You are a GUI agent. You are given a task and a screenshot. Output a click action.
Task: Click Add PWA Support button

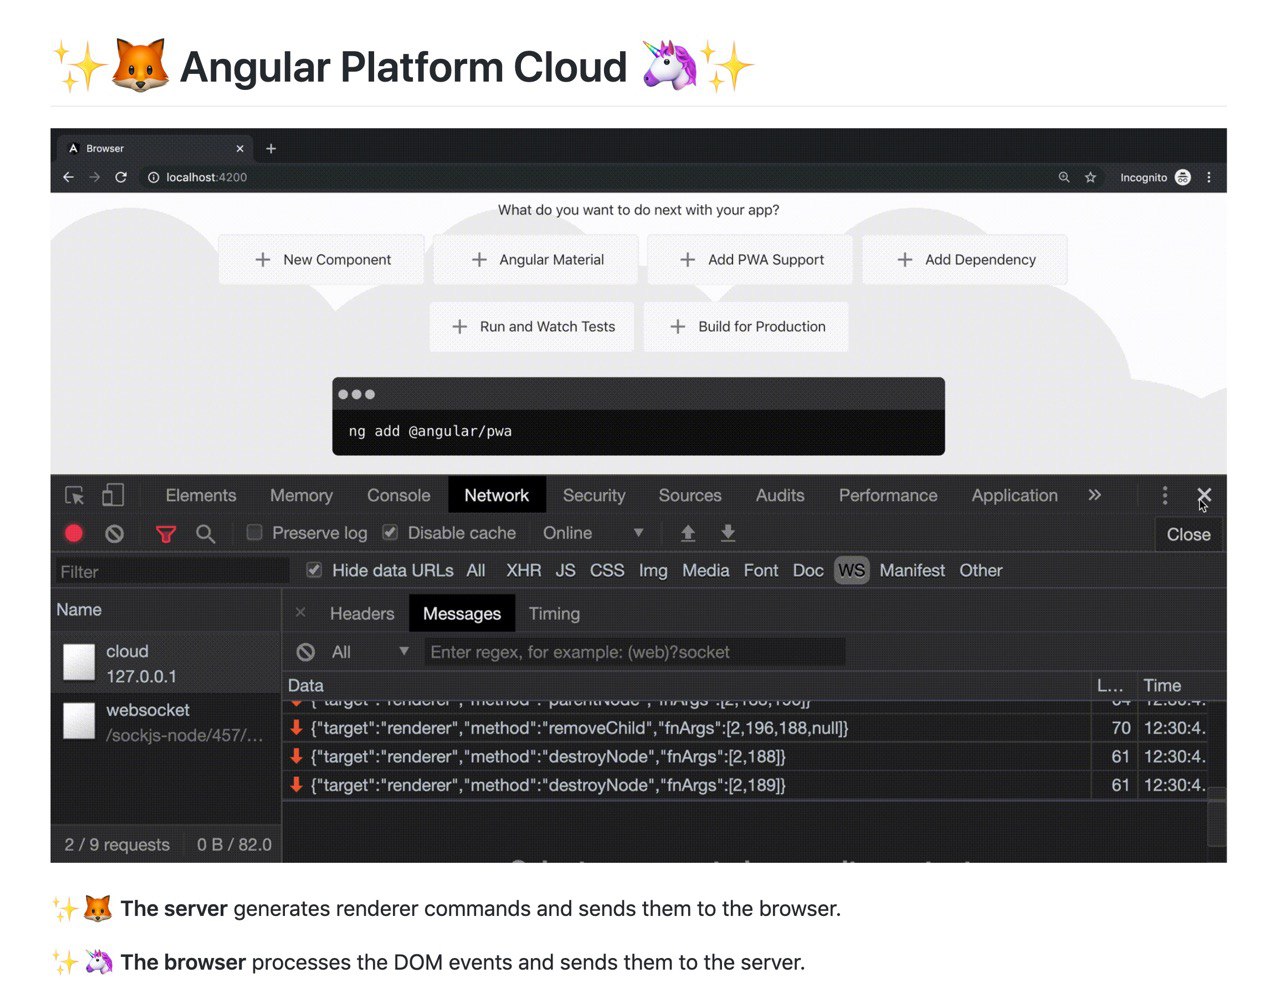751,260
